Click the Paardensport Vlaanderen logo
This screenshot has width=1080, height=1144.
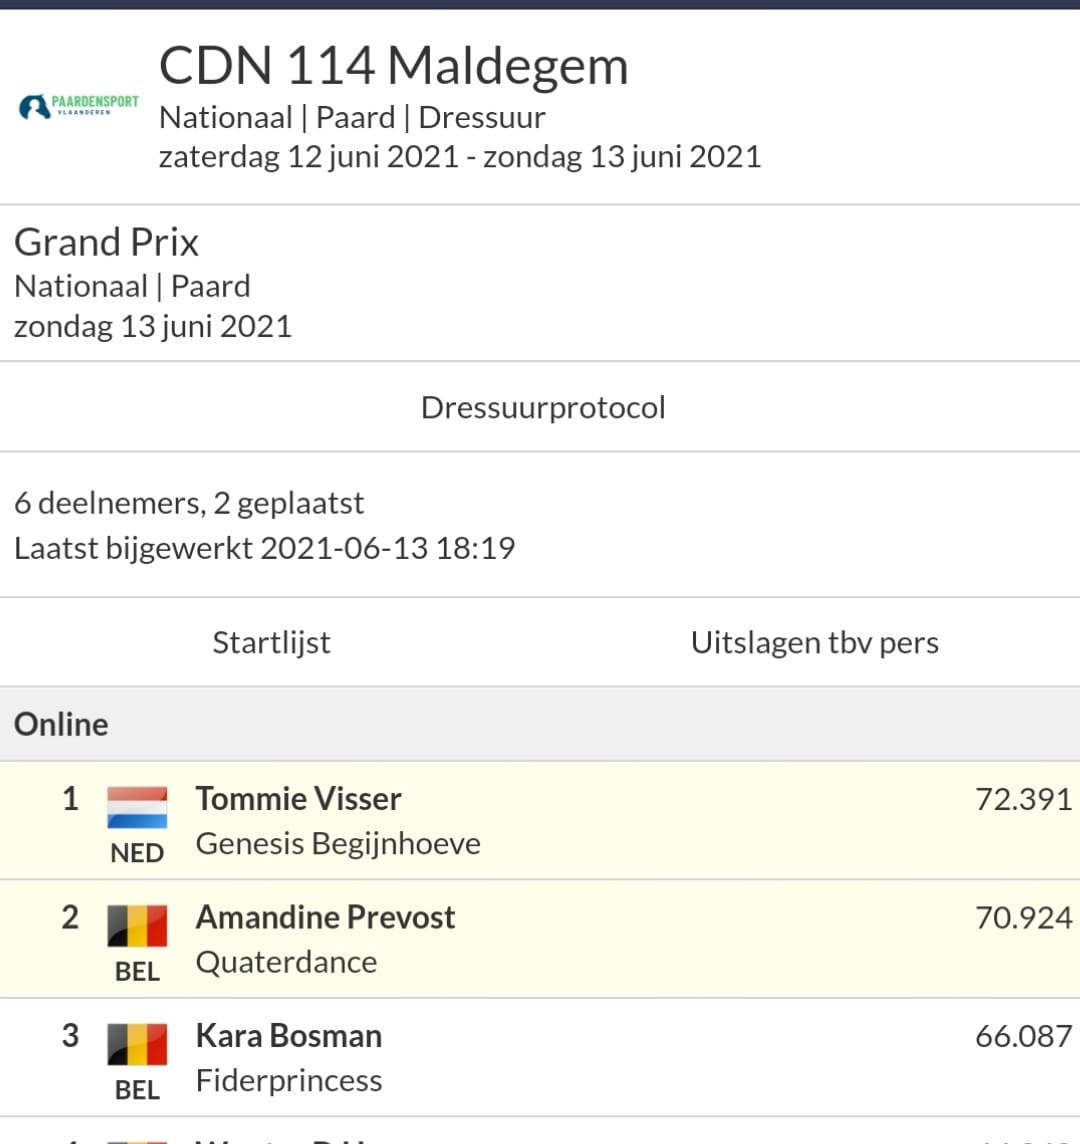79,107
